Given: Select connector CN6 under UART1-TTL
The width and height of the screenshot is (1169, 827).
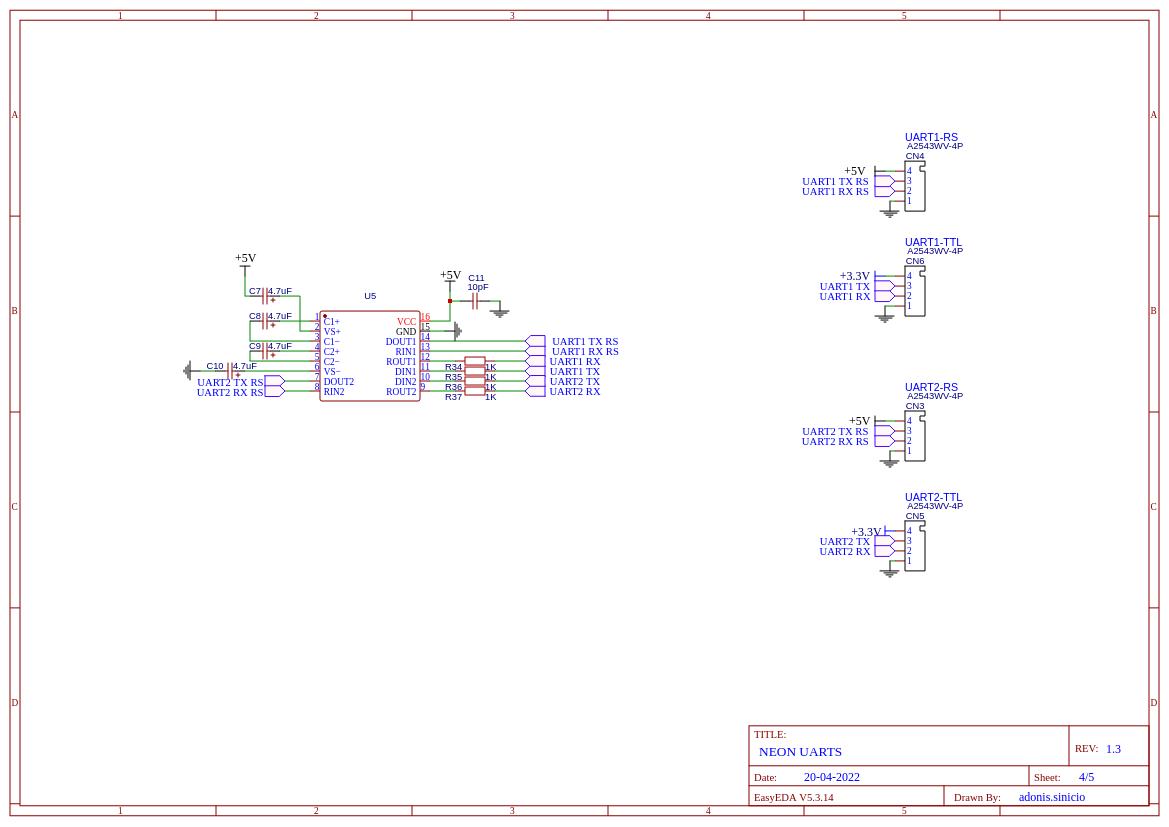Looking at the screenshot, I should click(x=915, y=292).
